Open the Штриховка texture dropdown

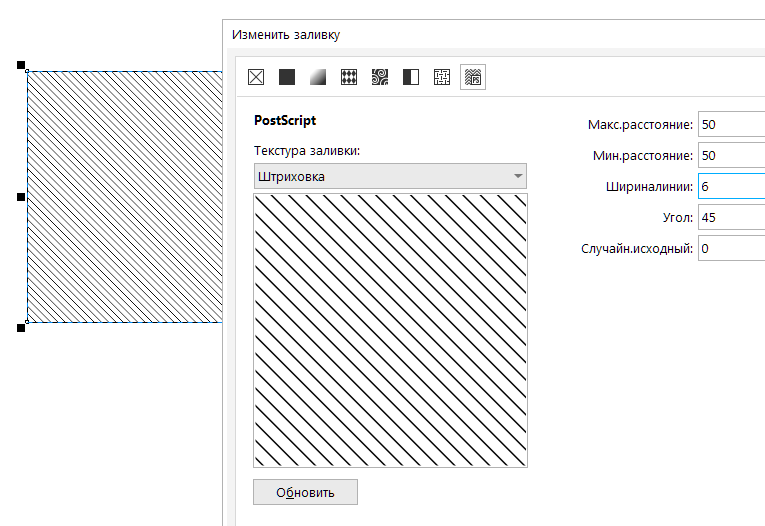pos(390,176)
